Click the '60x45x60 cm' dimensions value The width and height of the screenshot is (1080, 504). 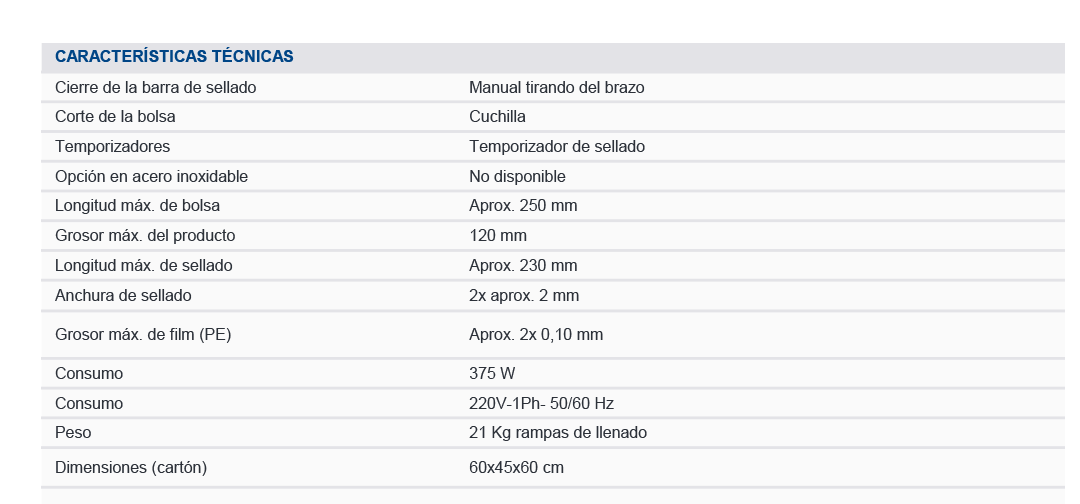click(517, 468)
